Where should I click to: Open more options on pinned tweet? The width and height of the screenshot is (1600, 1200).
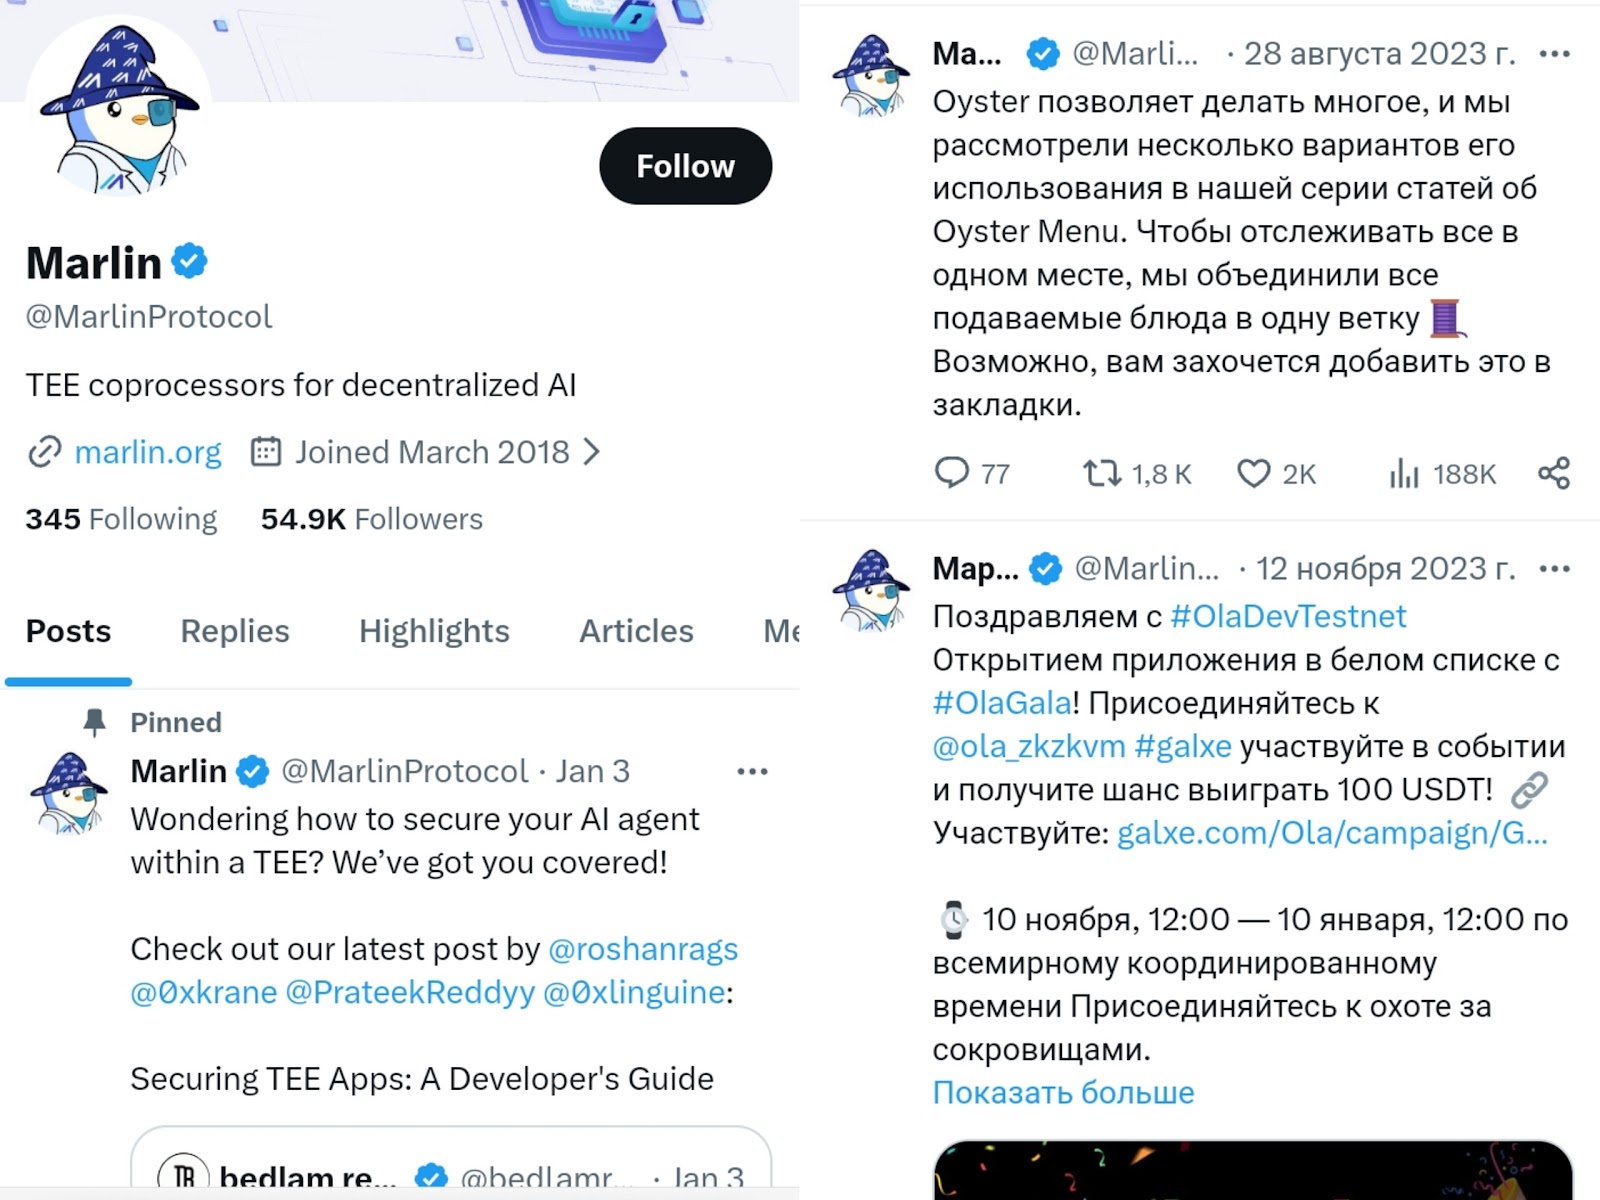752,771
